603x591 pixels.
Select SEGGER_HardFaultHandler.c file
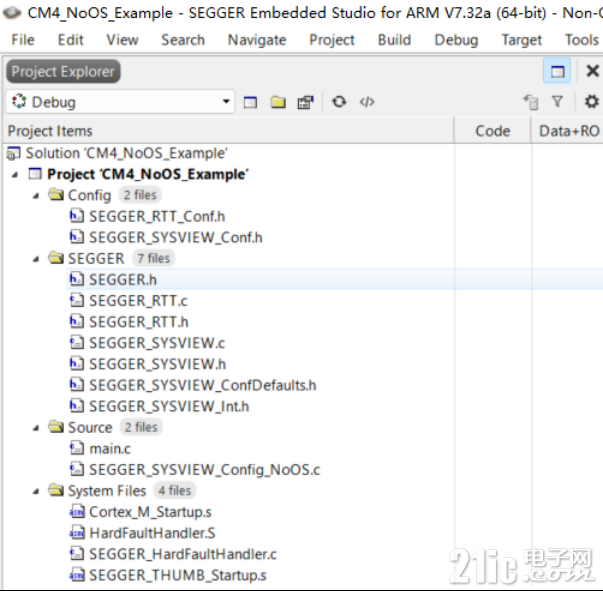[x=183, y=554]
